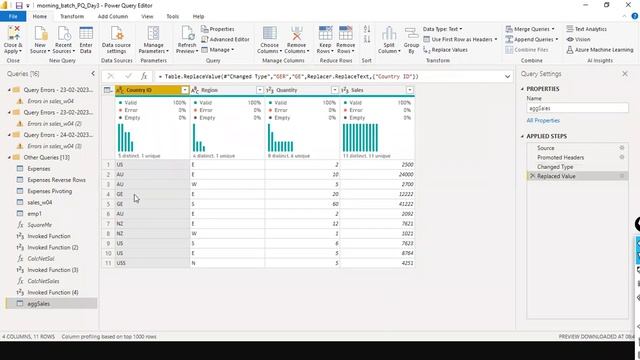This screenshot has height=360, width=640.
Task: Collapse the Other Queries group
Action: click(x=9, y=158)
